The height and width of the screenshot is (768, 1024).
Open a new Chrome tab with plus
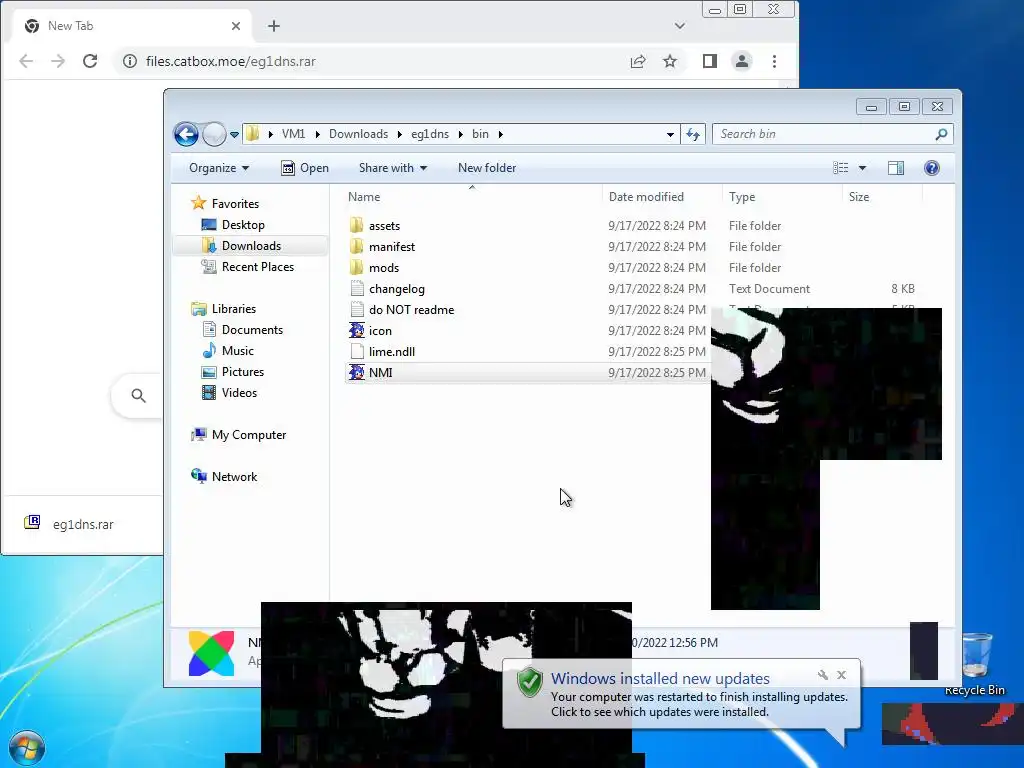(x=274, y=26)
